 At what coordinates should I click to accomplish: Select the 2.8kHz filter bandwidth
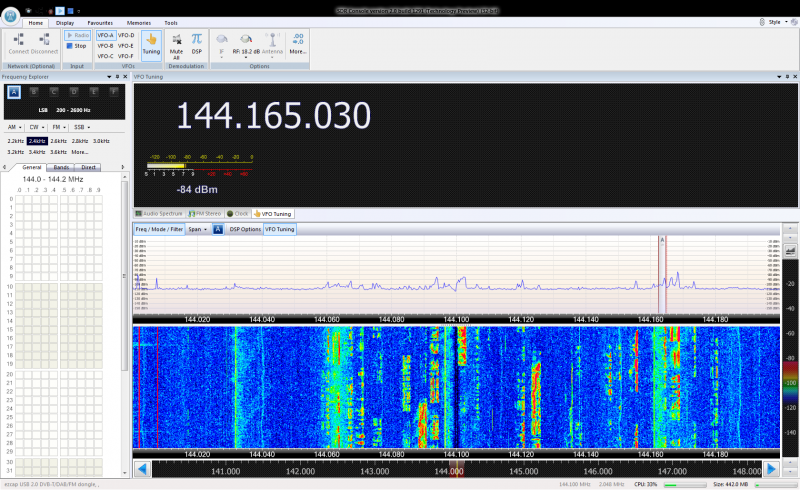click(x=80, y=141)
